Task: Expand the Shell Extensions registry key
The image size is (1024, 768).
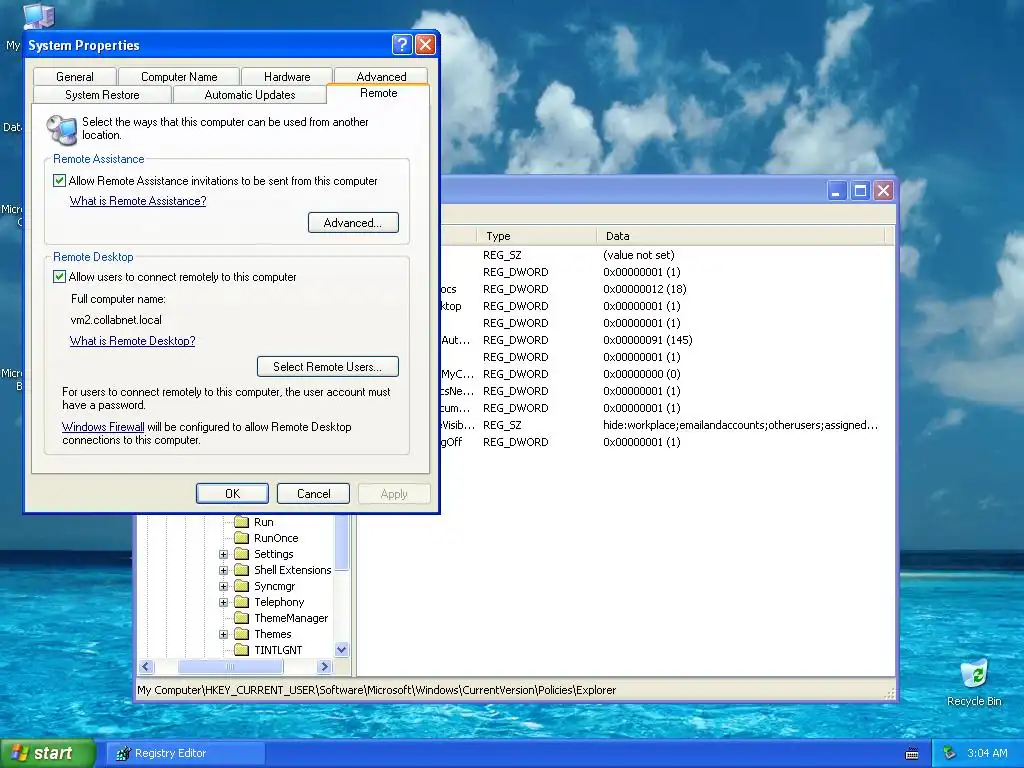Action: [223, 570]
